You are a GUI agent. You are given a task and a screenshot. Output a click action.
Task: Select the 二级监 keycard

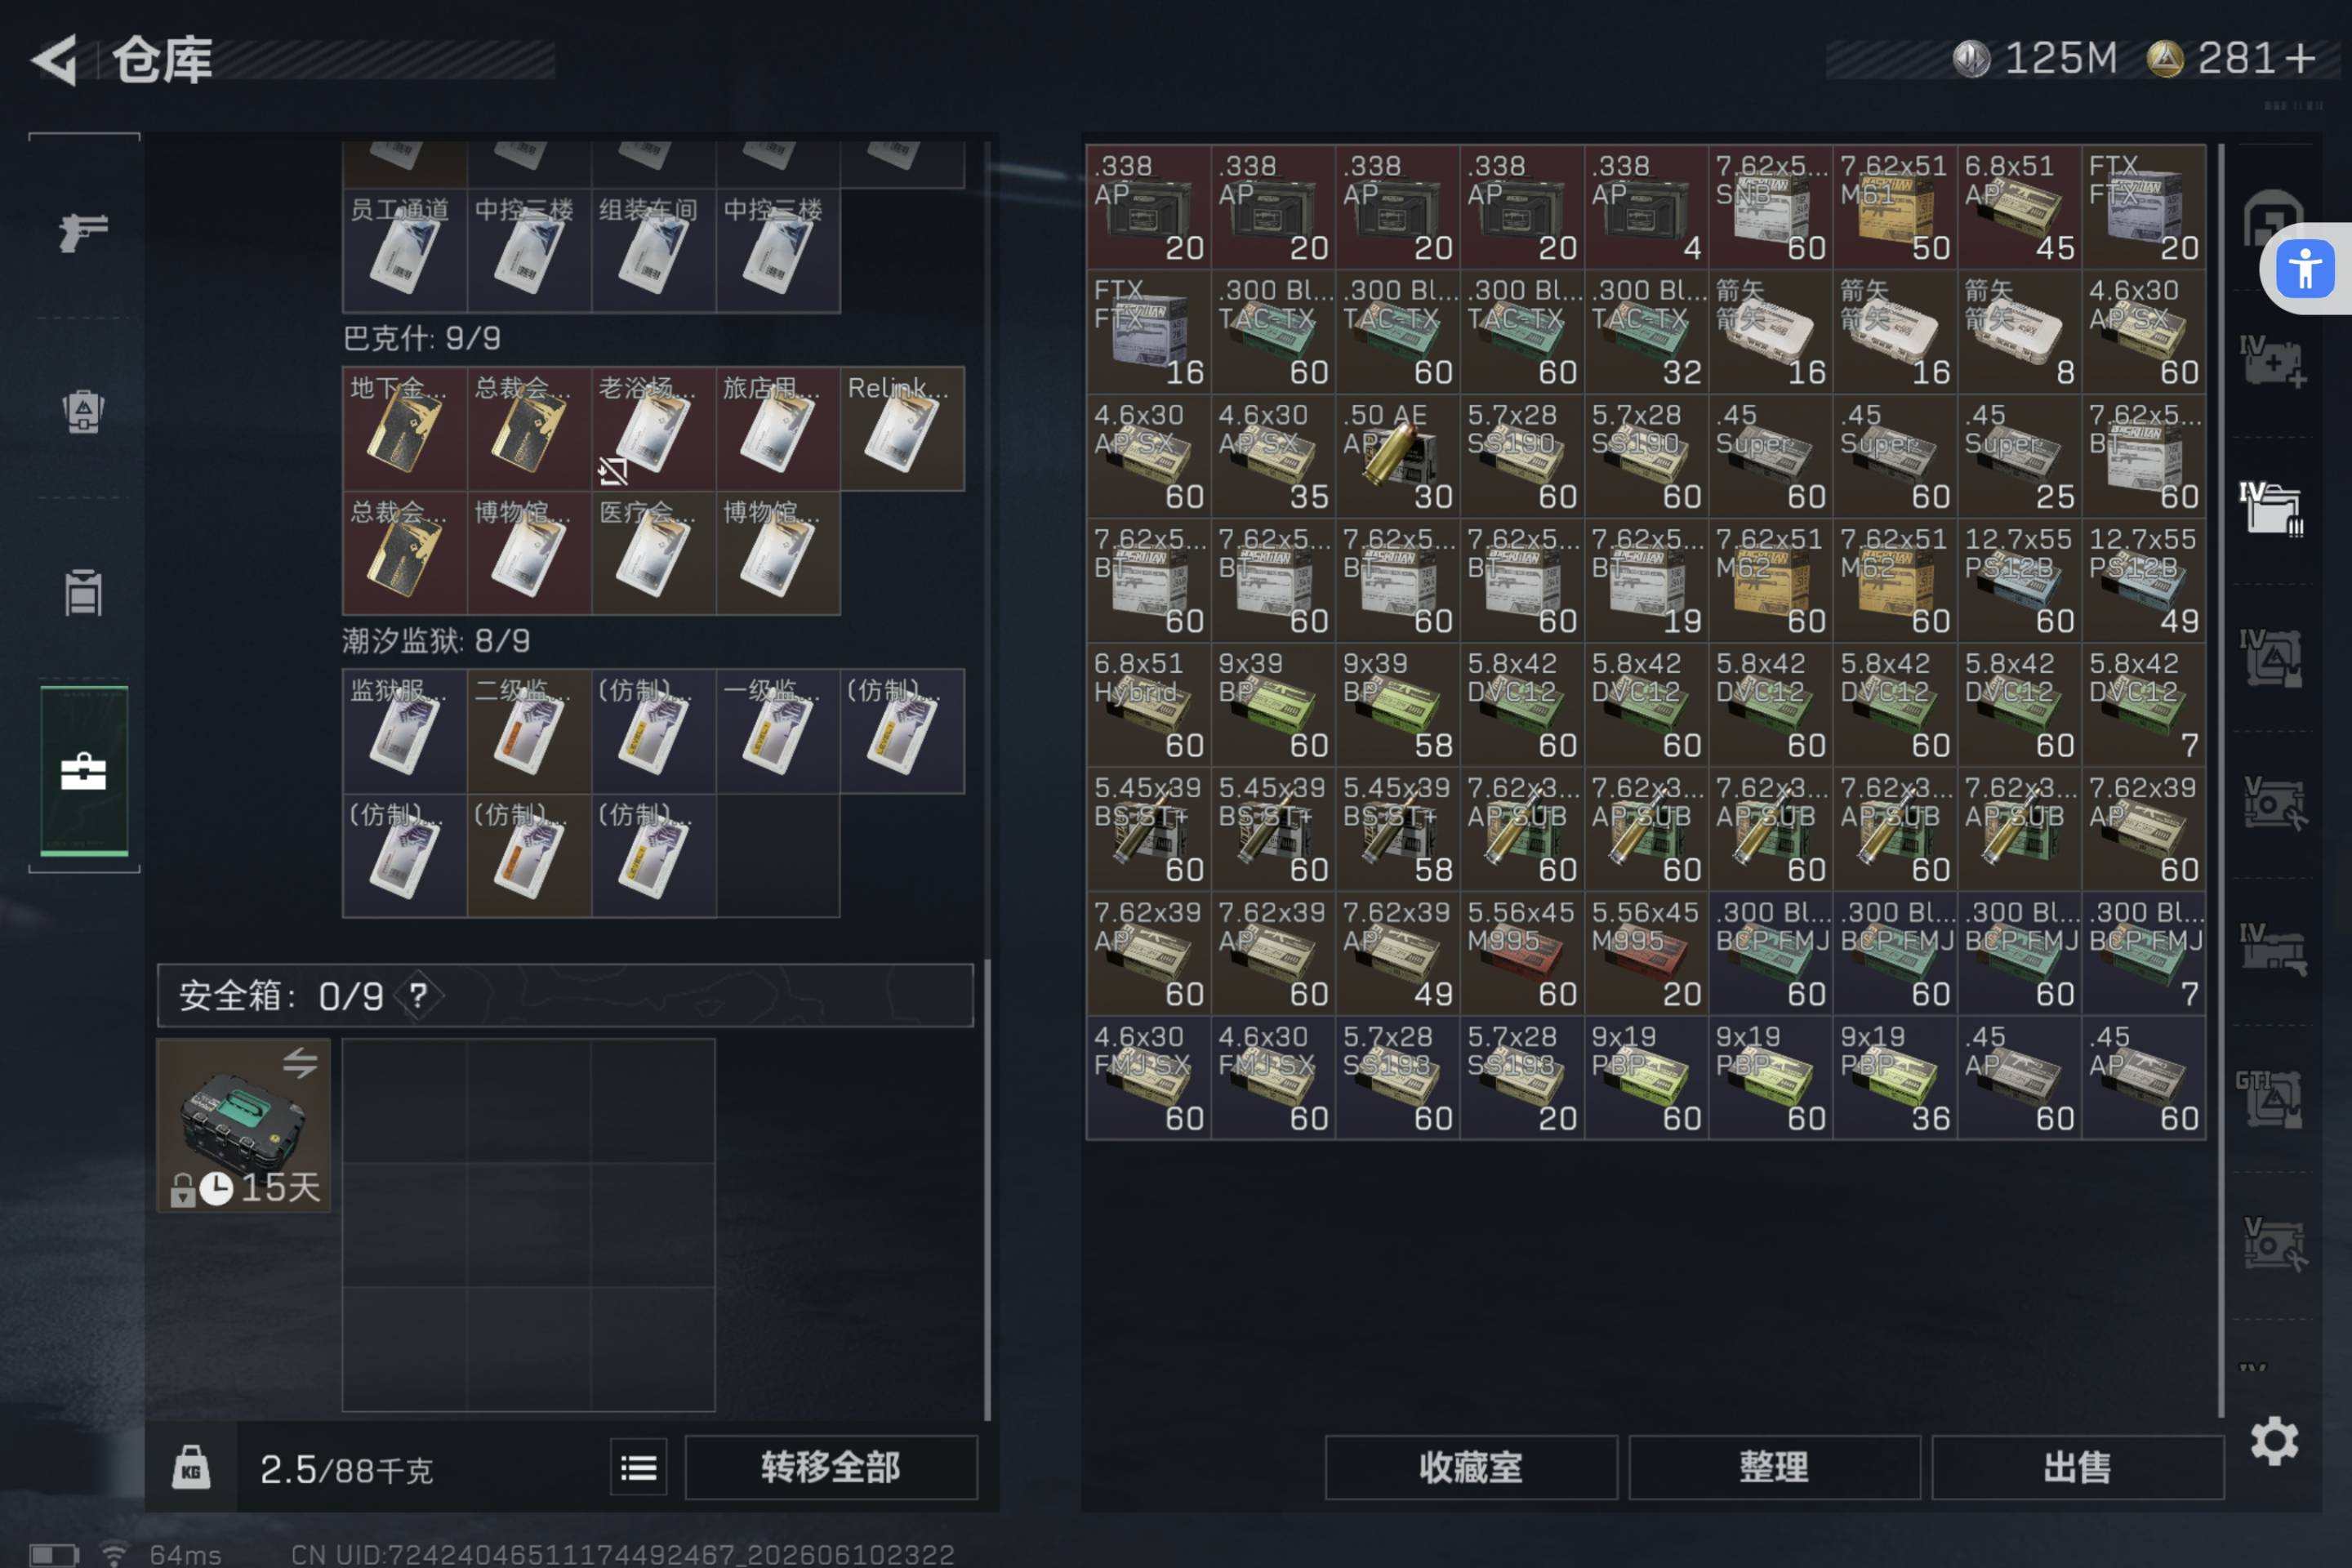point(529,732)
